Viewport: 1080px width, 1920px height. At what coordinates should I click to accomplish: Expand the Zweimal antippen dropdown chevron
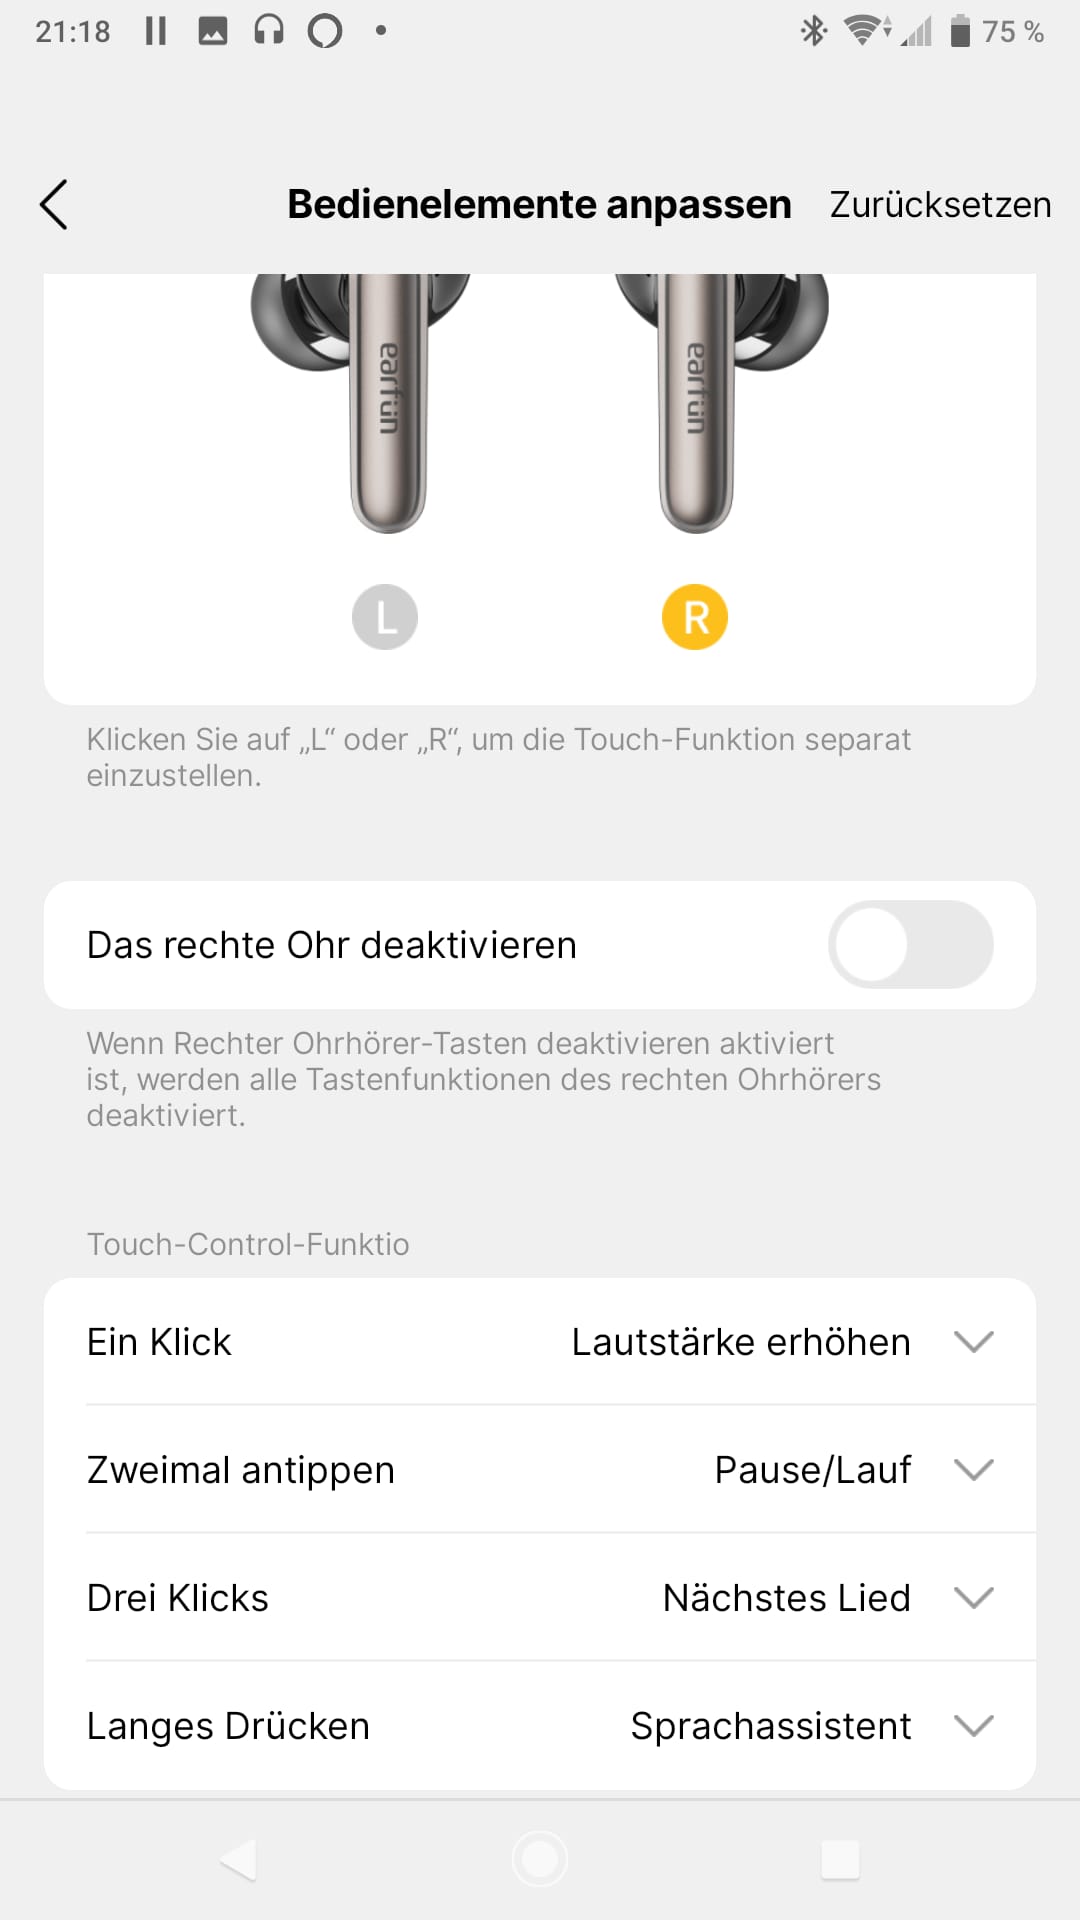(973, 1470)
